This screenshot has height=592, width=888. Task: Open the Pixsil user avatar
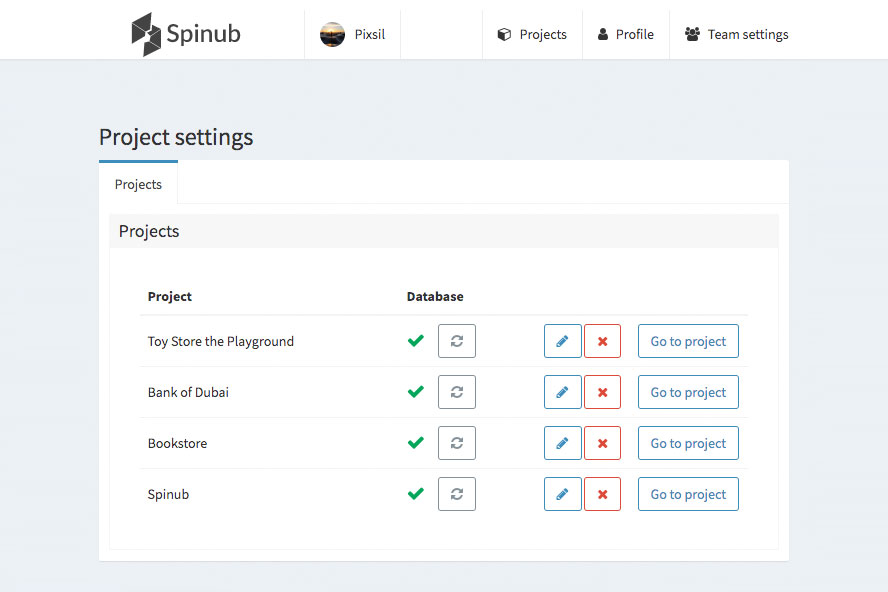click(332, 34)
